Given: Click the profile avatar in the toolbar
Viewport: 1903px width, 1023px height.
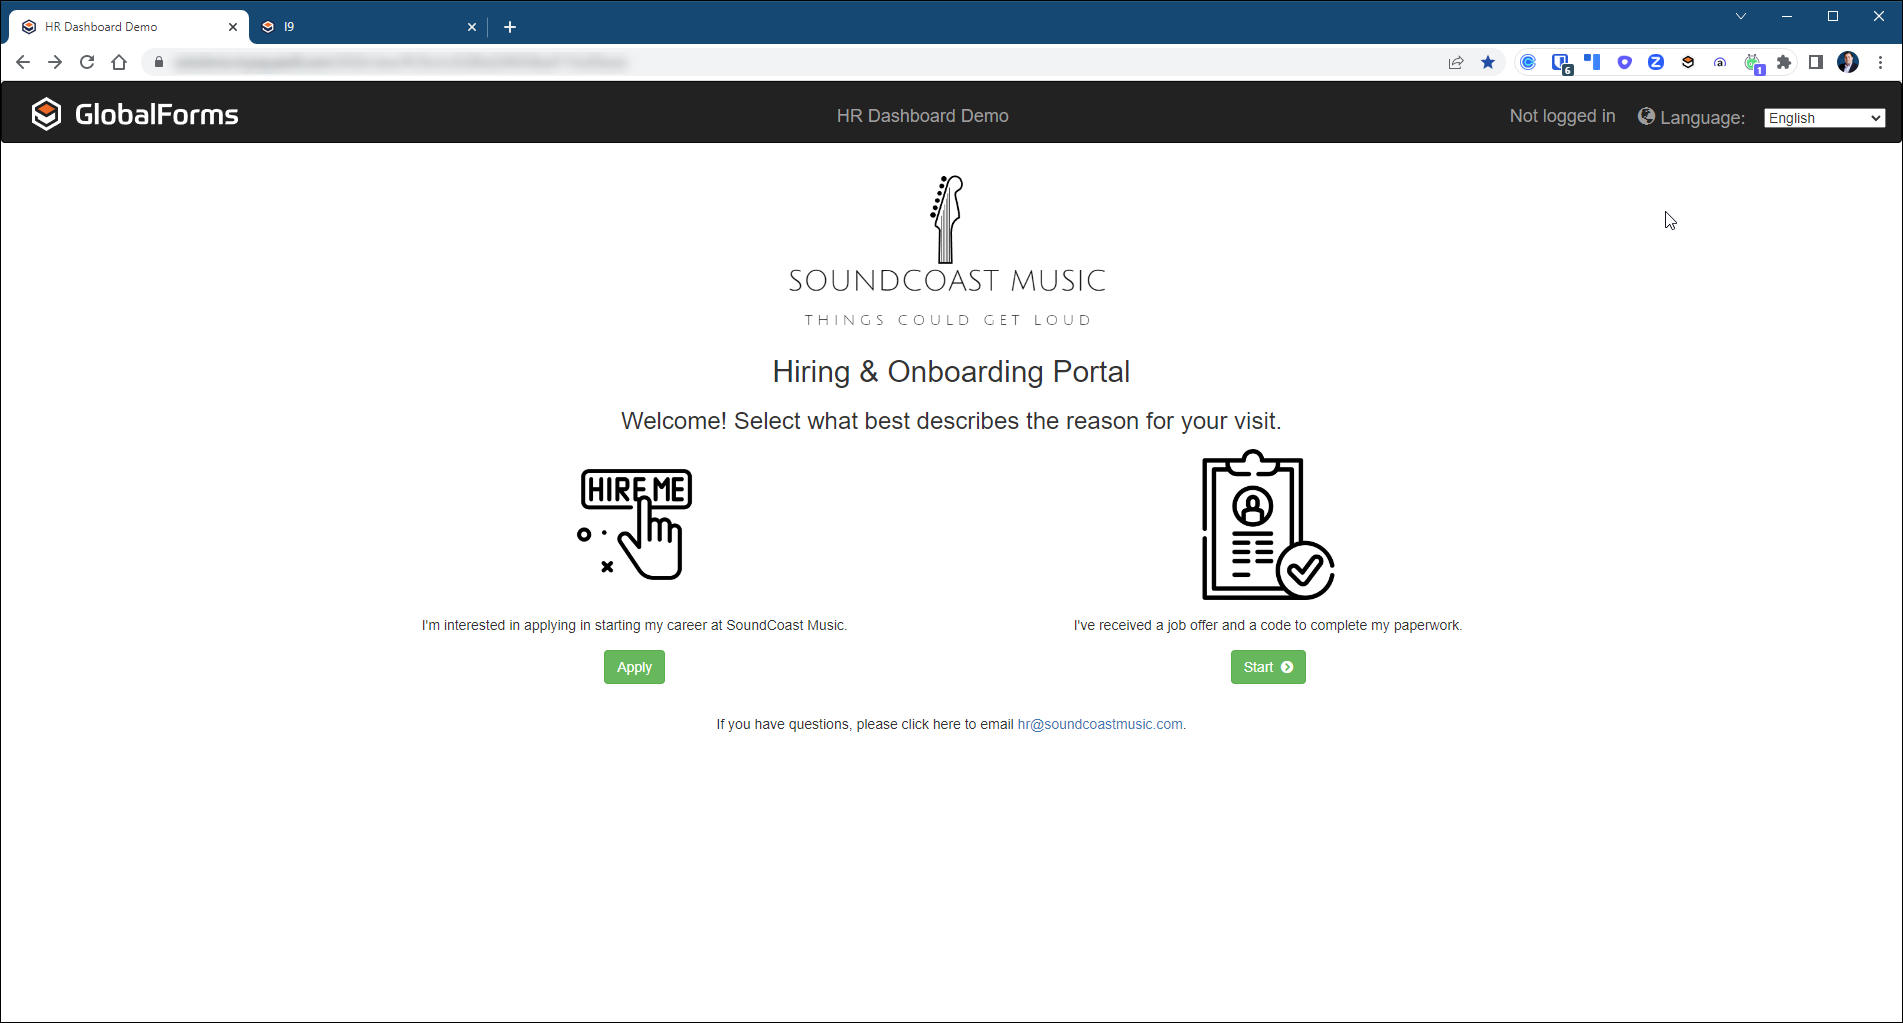Looking at the screenshot, I should [1848, 62].
